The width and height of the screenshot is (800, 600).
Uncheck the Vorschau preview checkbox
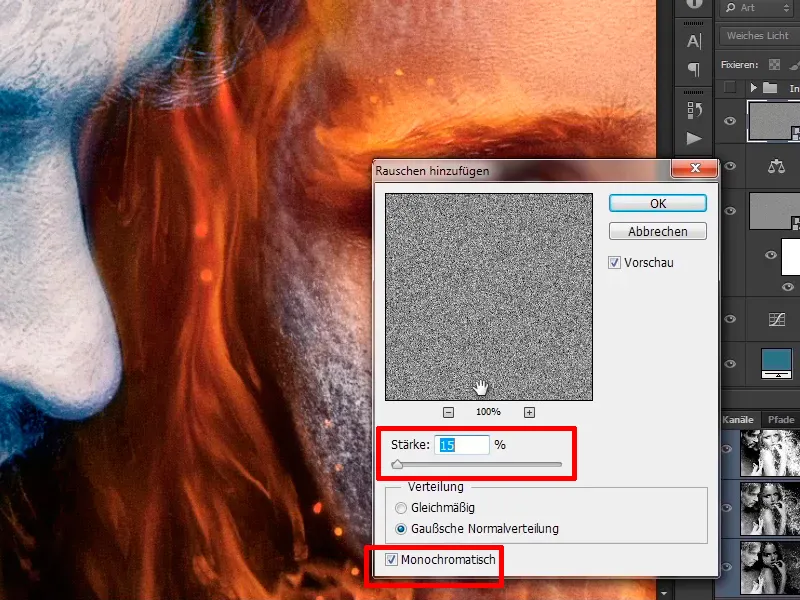tap(614, 263)
